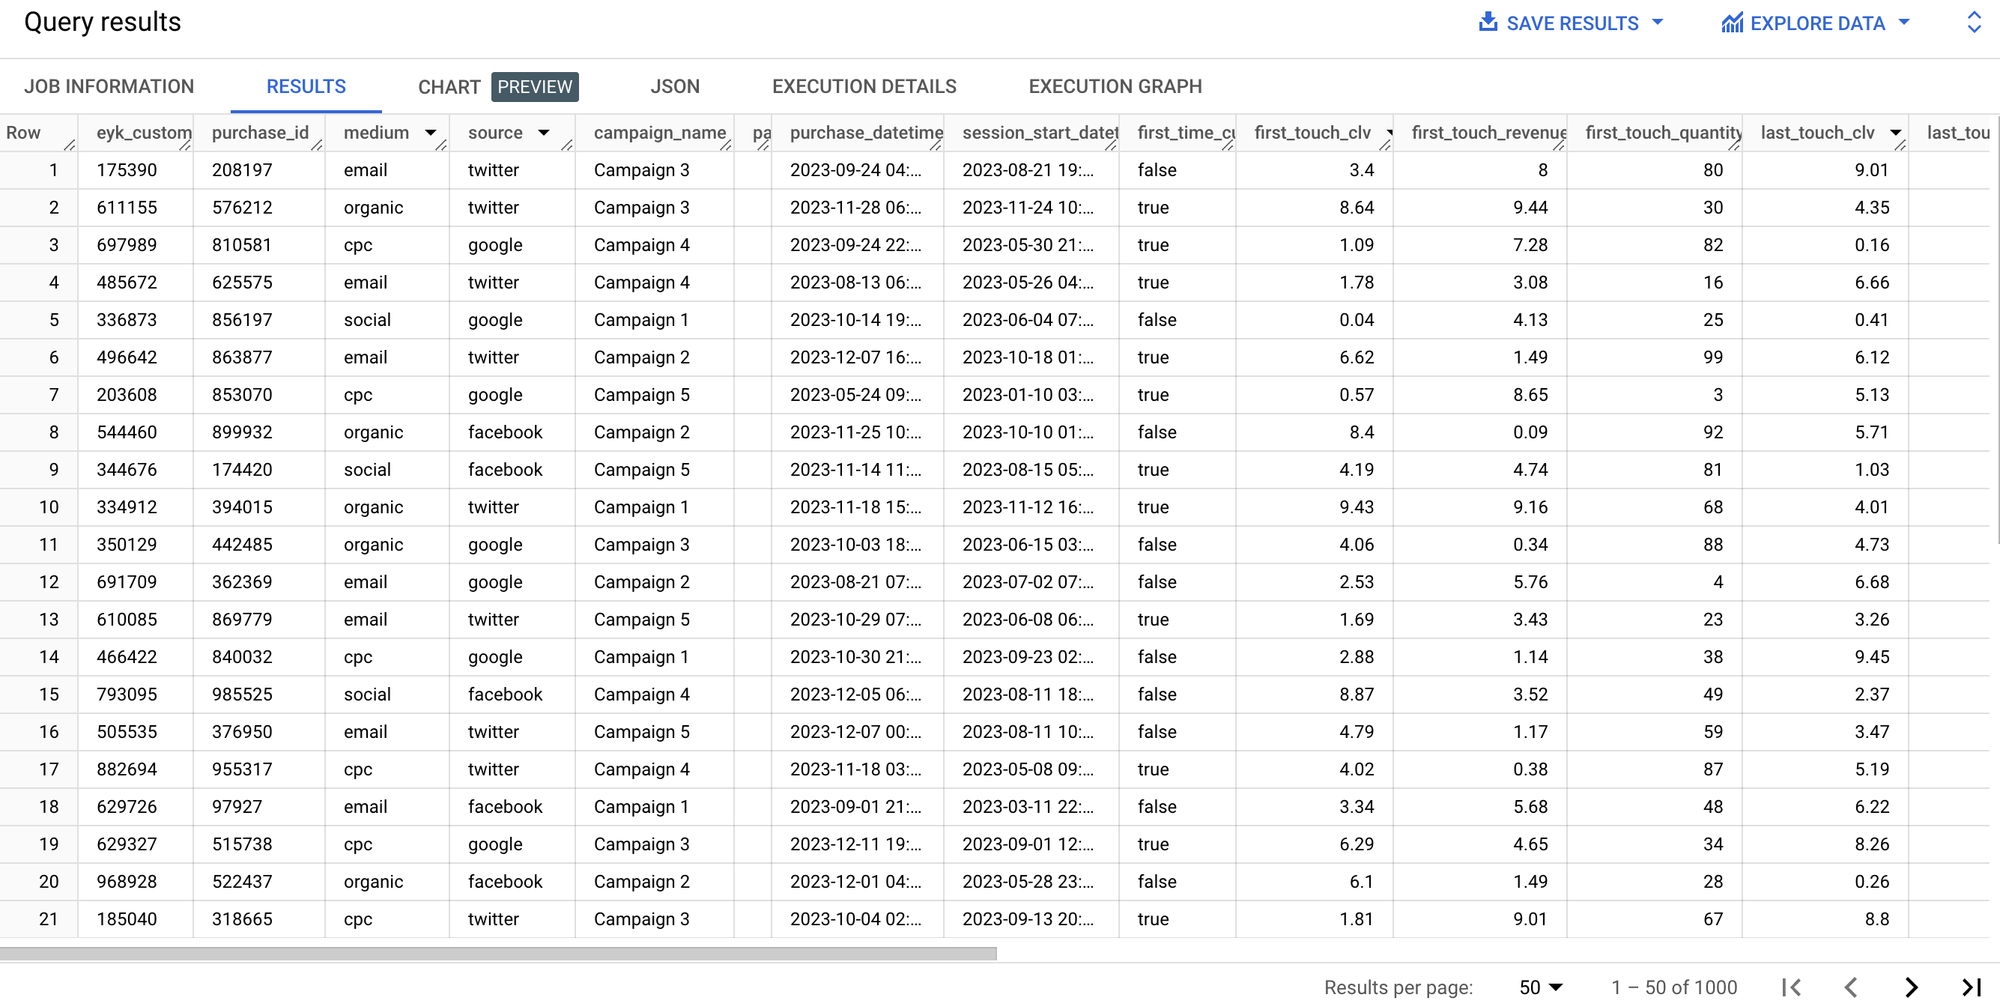Jump to the last results page
Viewport: 2000px width, 1007px height.
coord(1971,987)
